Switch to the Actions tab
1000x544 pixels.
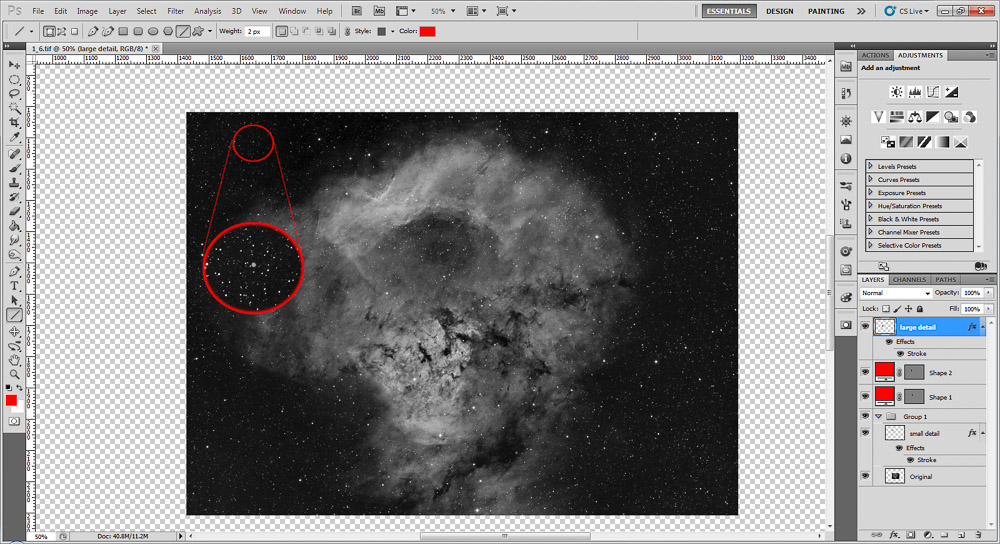pyautogui.click(x=875, y=55)
